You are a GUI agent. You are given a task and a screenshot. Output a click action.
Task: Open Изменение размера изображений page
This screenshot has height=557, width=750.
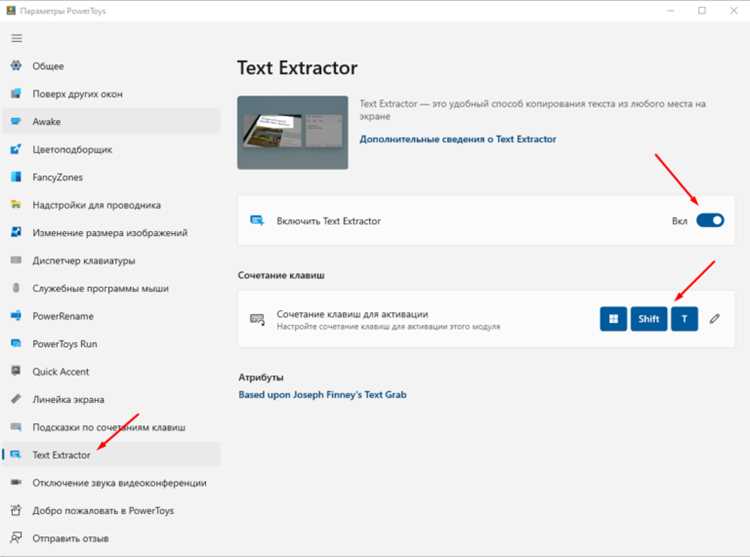tap(111, 233)
